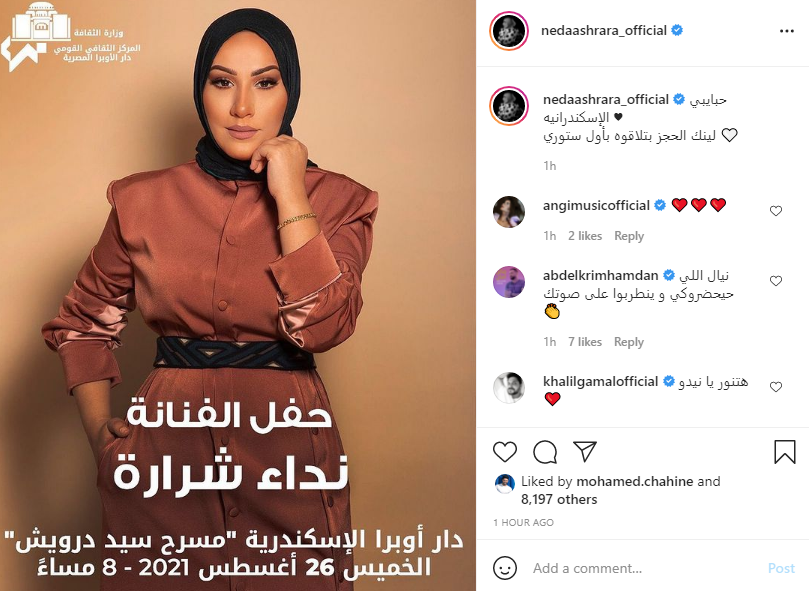
Task: Open the three-dots more options menu
Action: pos(787,31)
